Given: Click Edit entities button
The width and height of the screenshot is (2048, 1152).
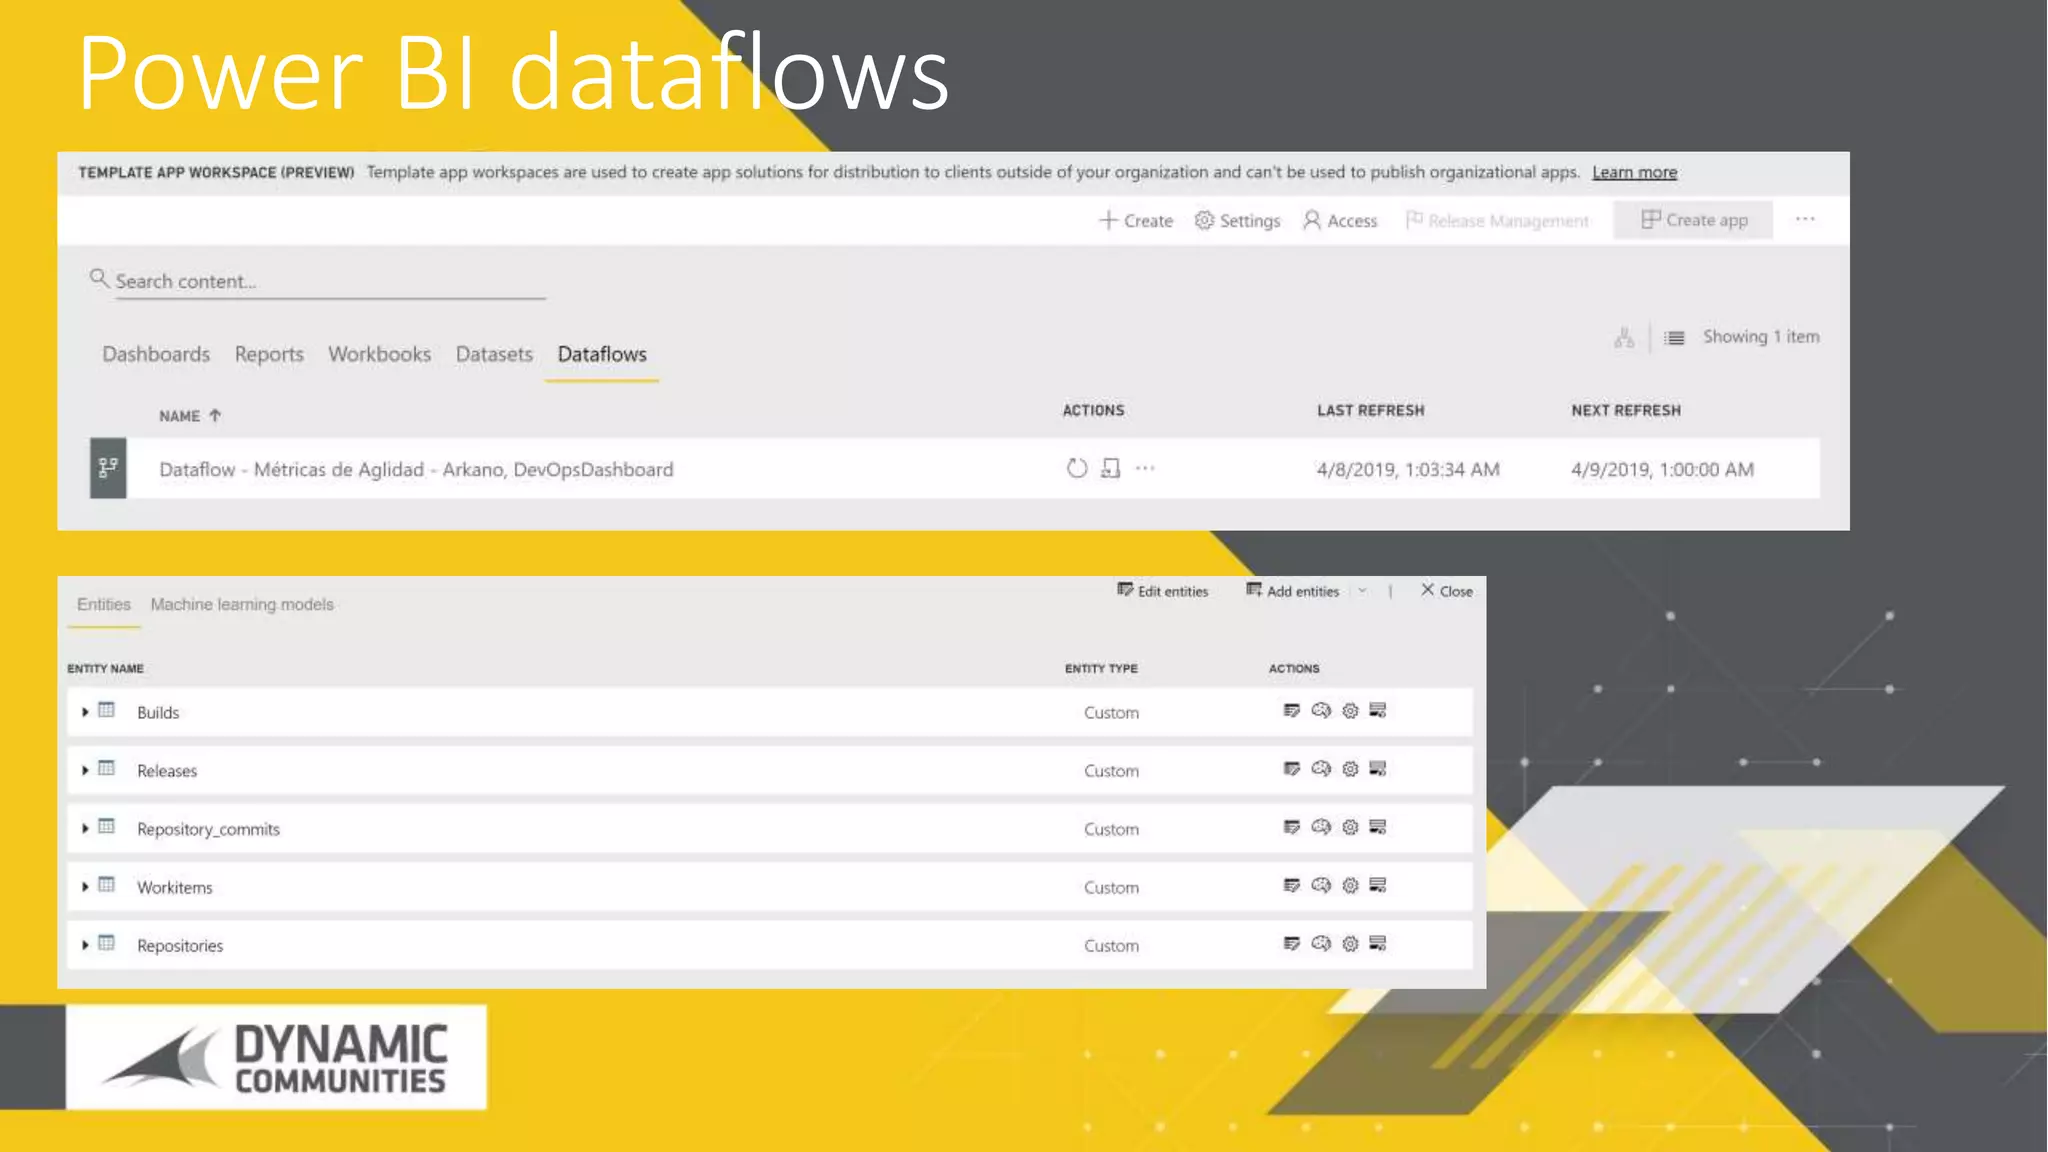Looking at the screenshot, I should tap(1163, 591).
